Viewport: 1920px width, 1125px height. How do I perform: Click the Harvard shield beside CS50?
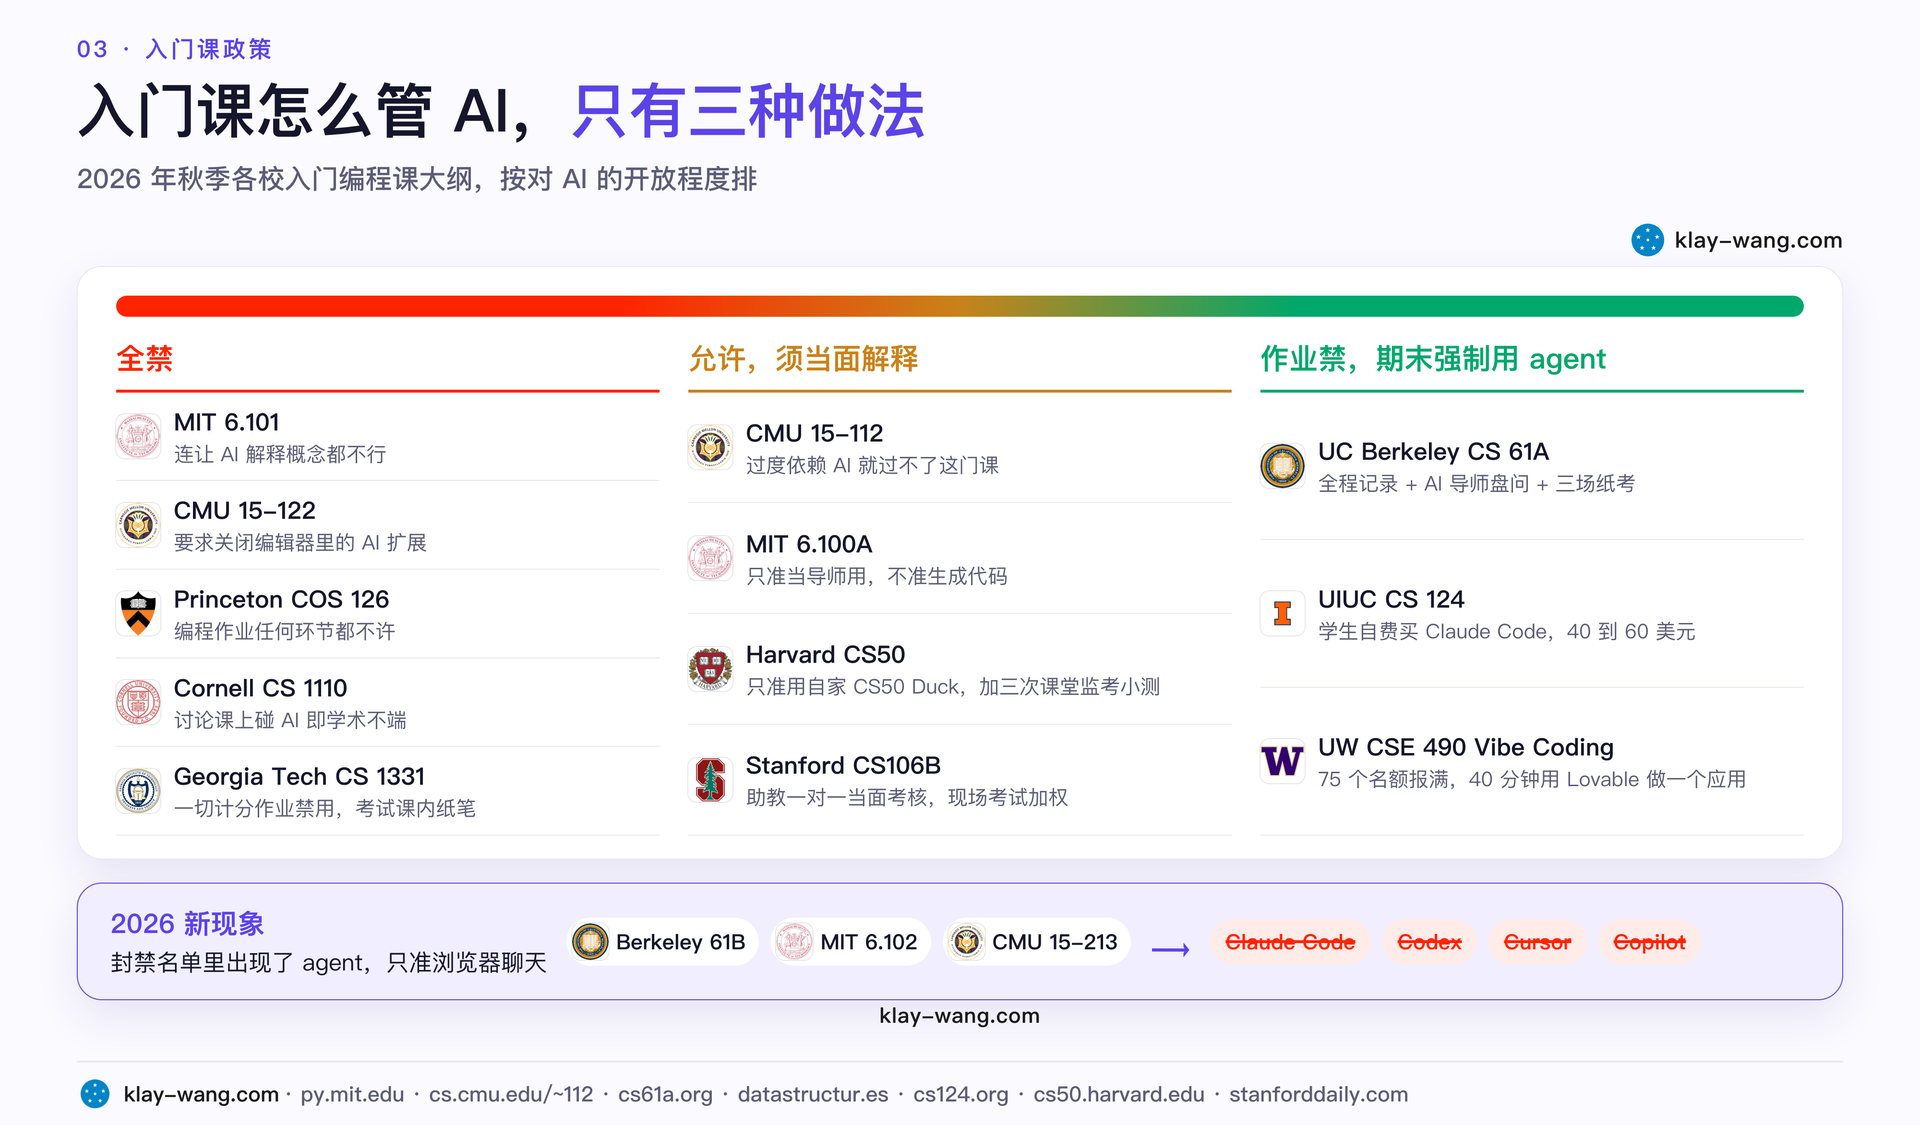710,669
